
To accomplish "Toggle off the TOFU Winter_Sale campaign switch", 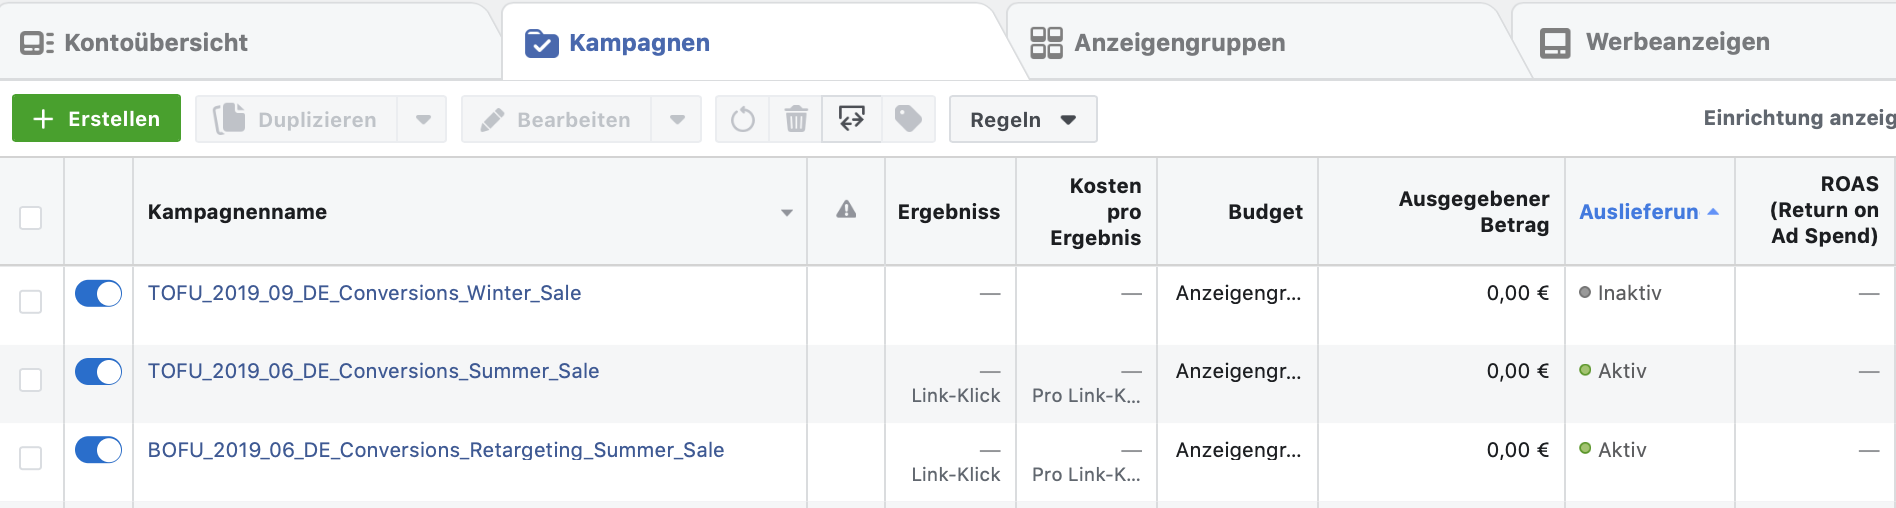I will (x=98, y=293).
